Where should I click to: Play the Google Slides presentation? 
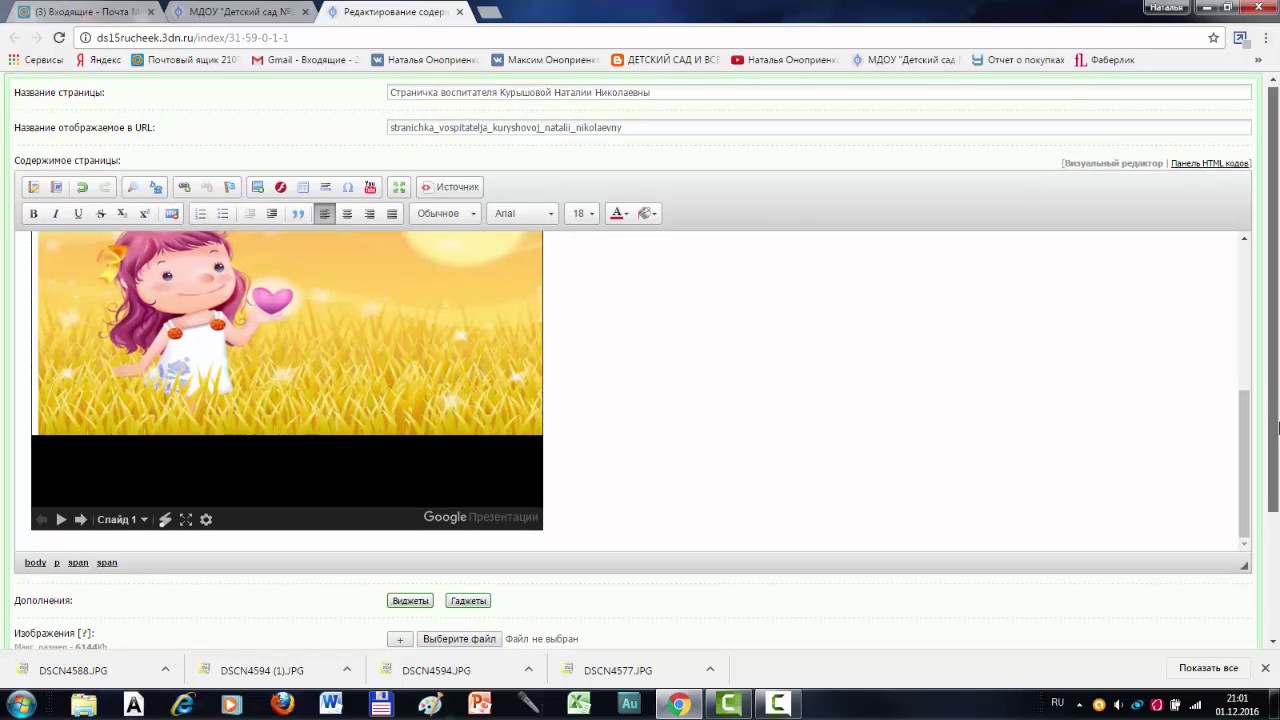tap(61, 519)
